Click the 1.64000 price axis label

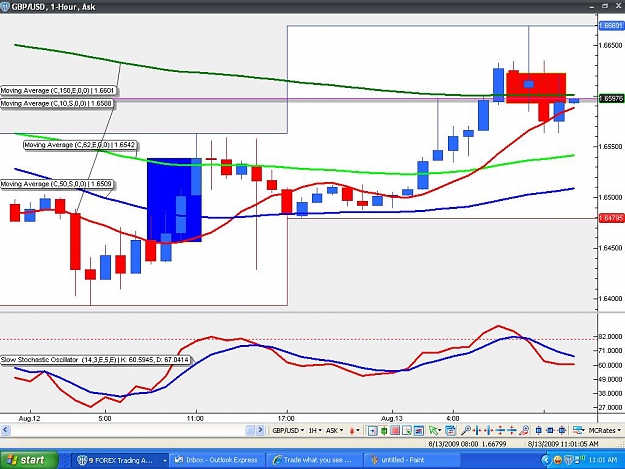611,298
